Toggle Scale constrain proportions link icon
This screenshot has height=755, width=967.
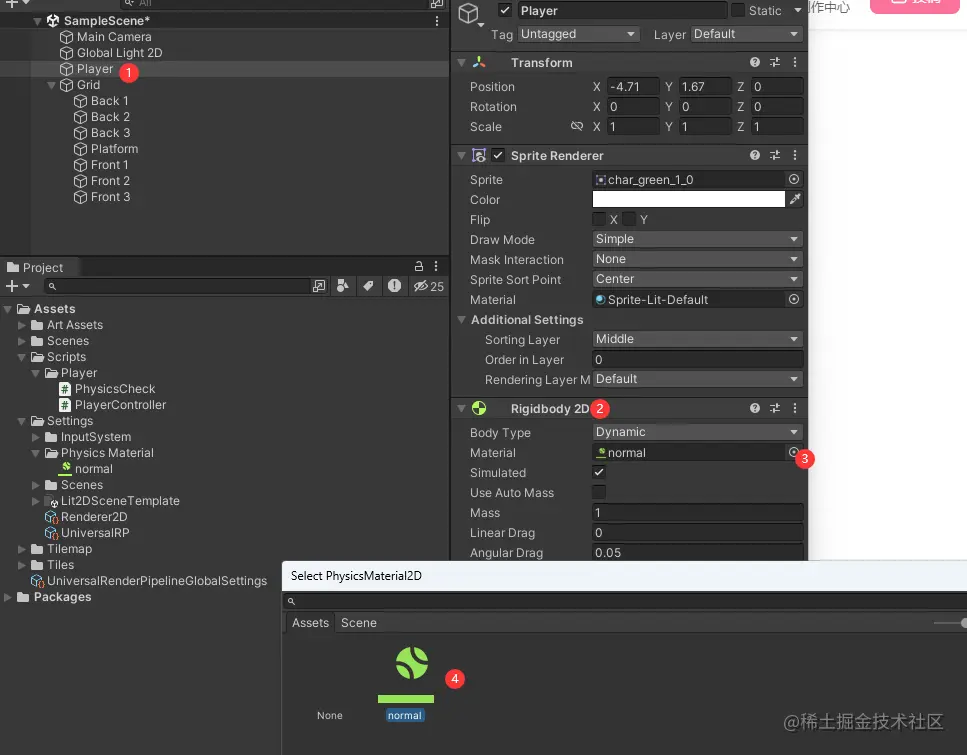tap(577, 126)
